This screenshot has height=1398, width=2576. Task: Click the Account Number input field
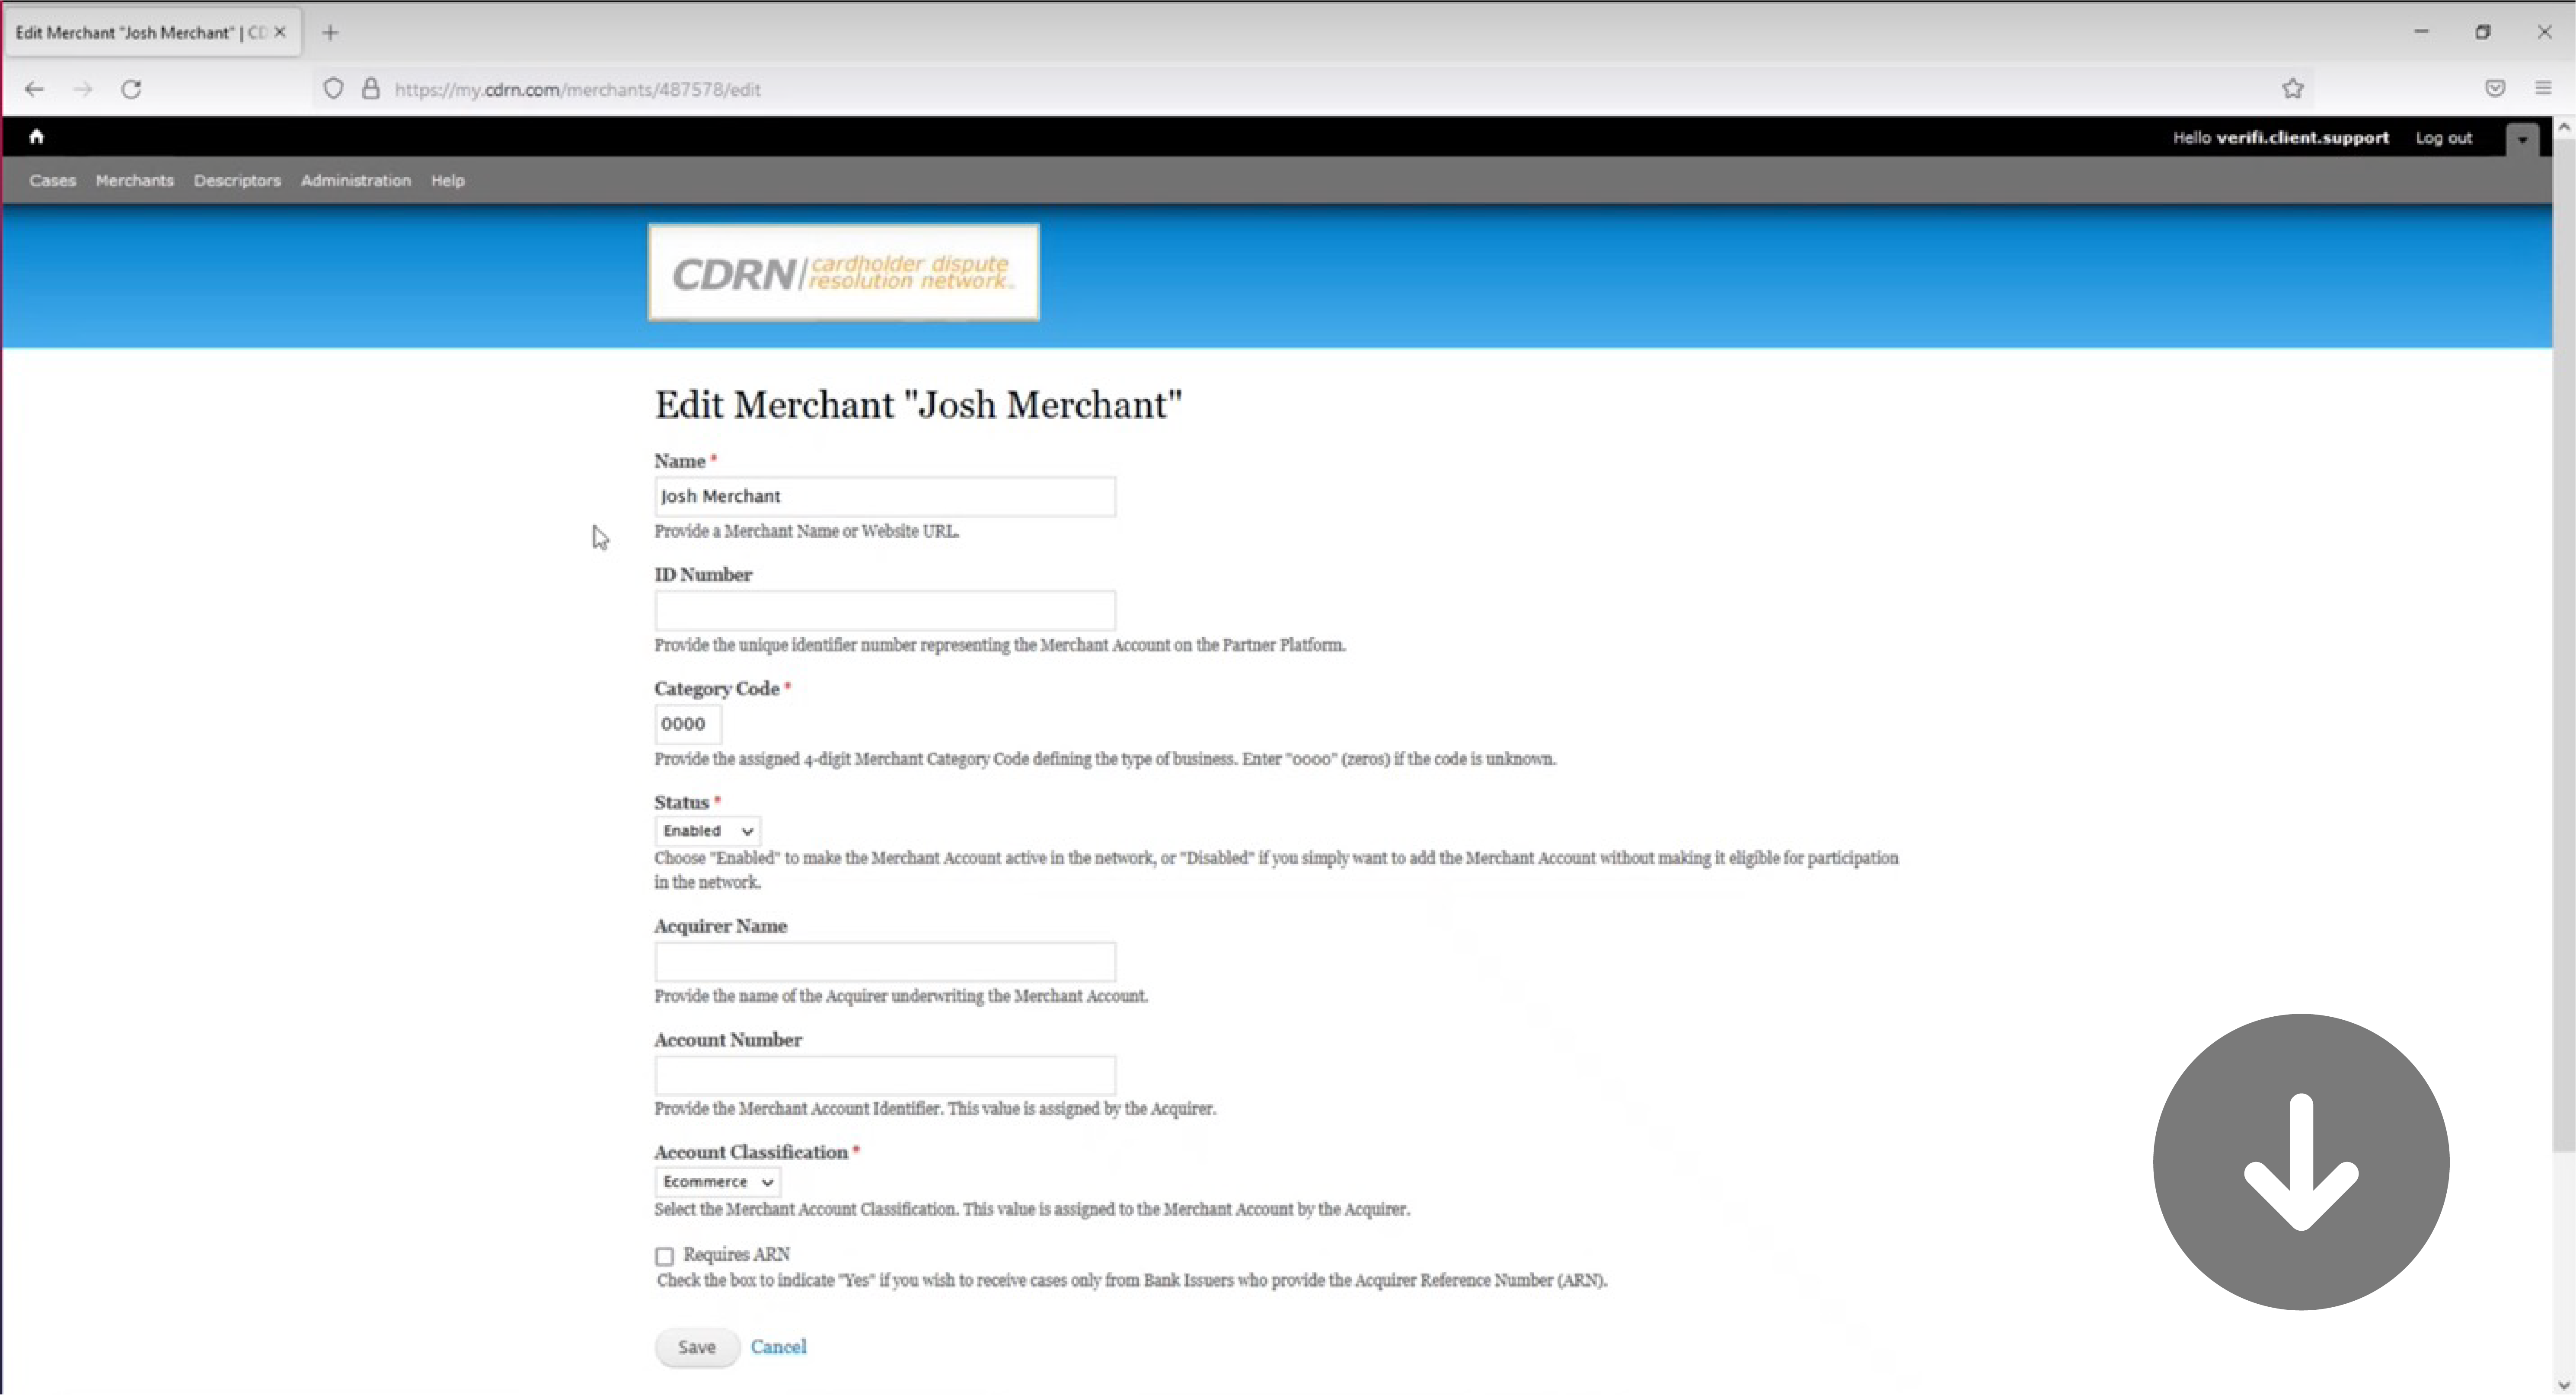(885, 1076)
